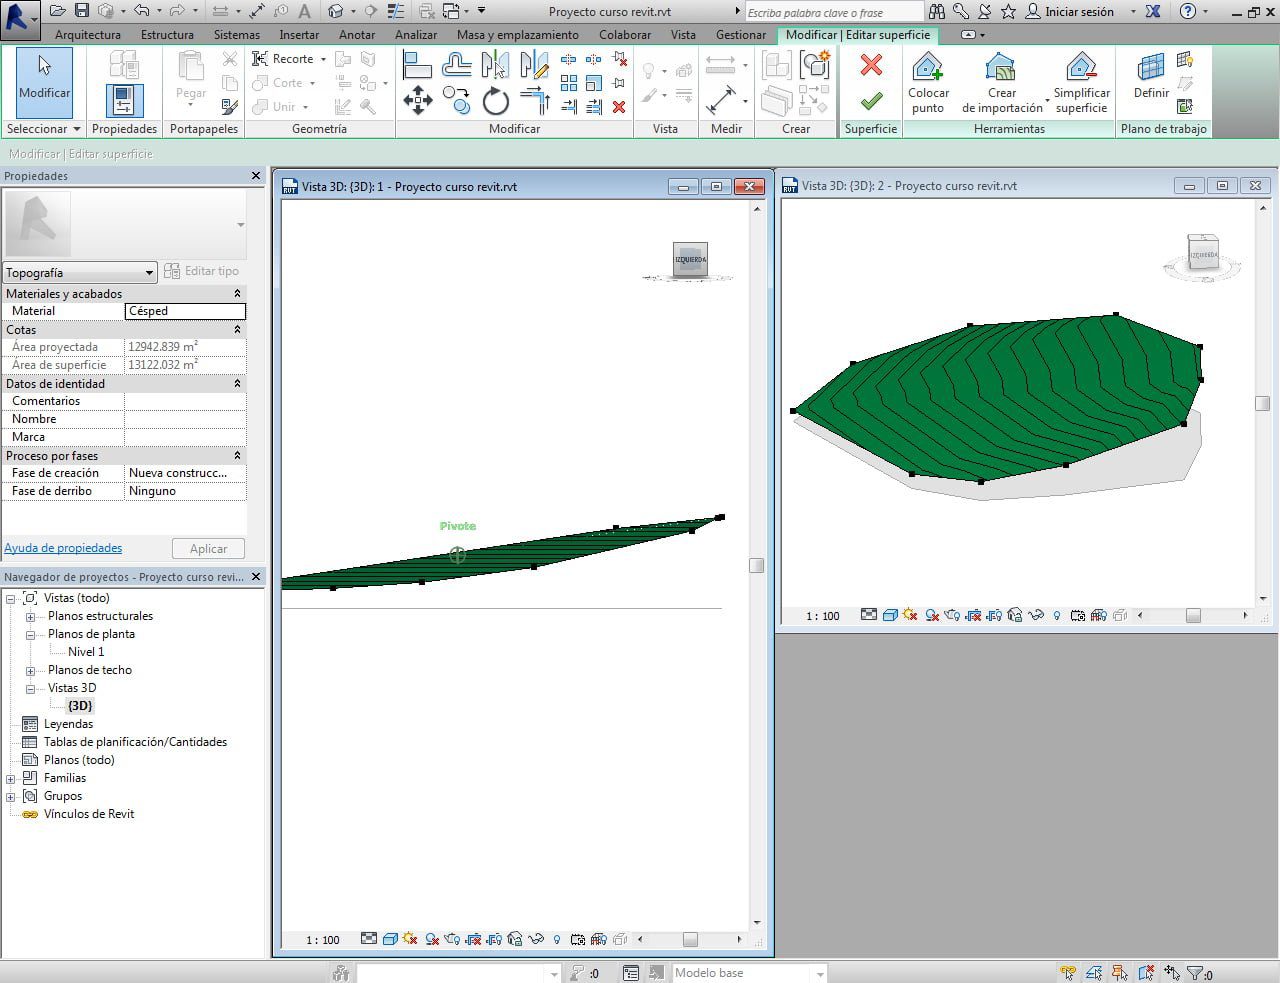The height and width of the screenshot is (983, 1280).
Task: Toggle sun path icon in view 2 control bar
Action: click(910, 615)
